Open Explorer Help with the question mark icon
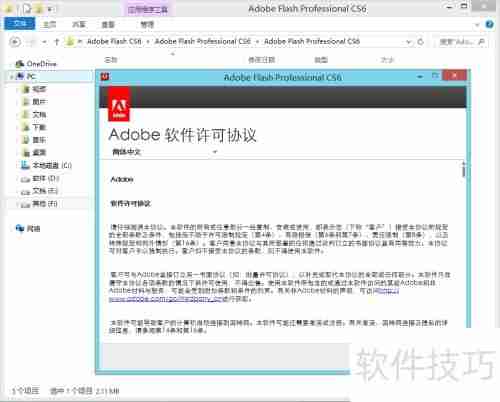Image resolution: width=500 pixels, height=402 pixels. (489, 24)
